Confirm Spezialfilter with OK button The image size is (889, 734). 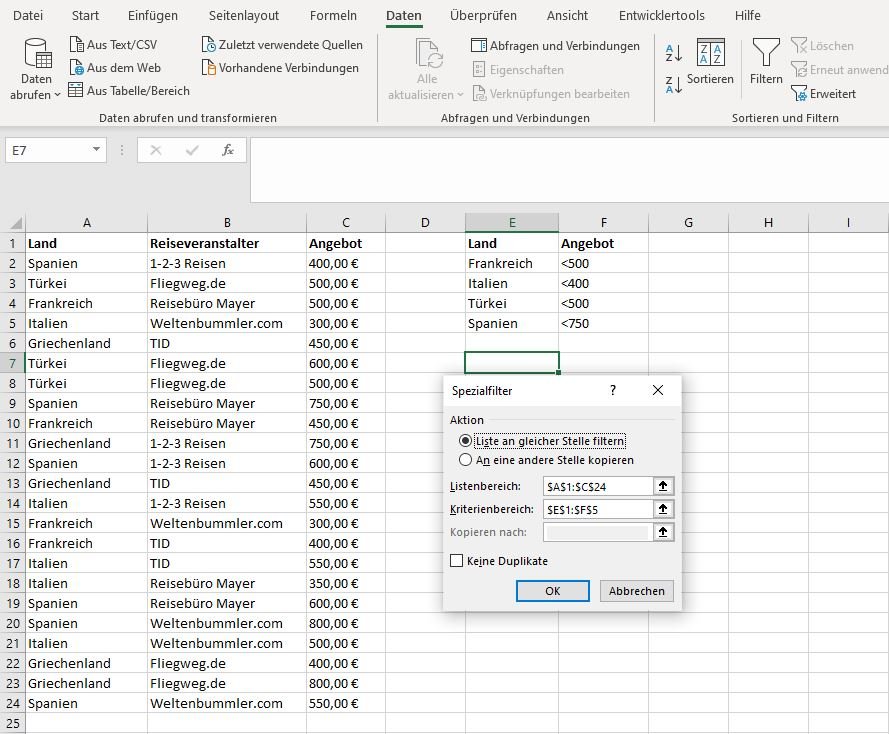click(x=552, y=591)
